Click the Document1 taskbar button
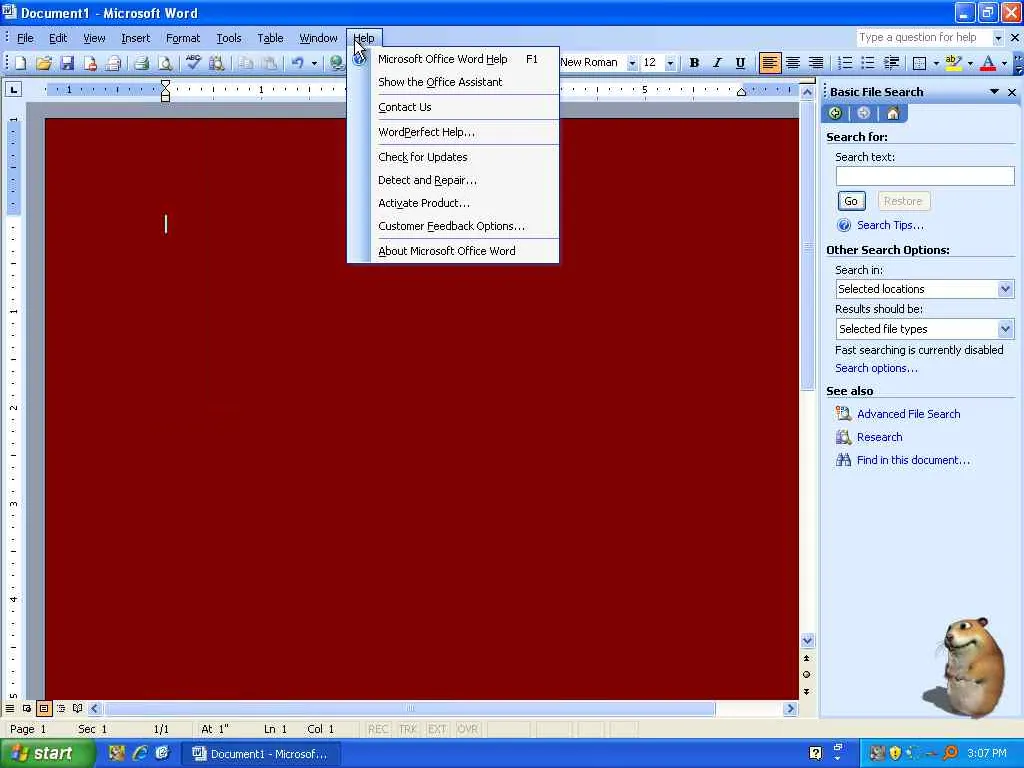Image resolution: width=1024 pixels, height=768 pixels. pyautogui.click(x=261, y=754)
